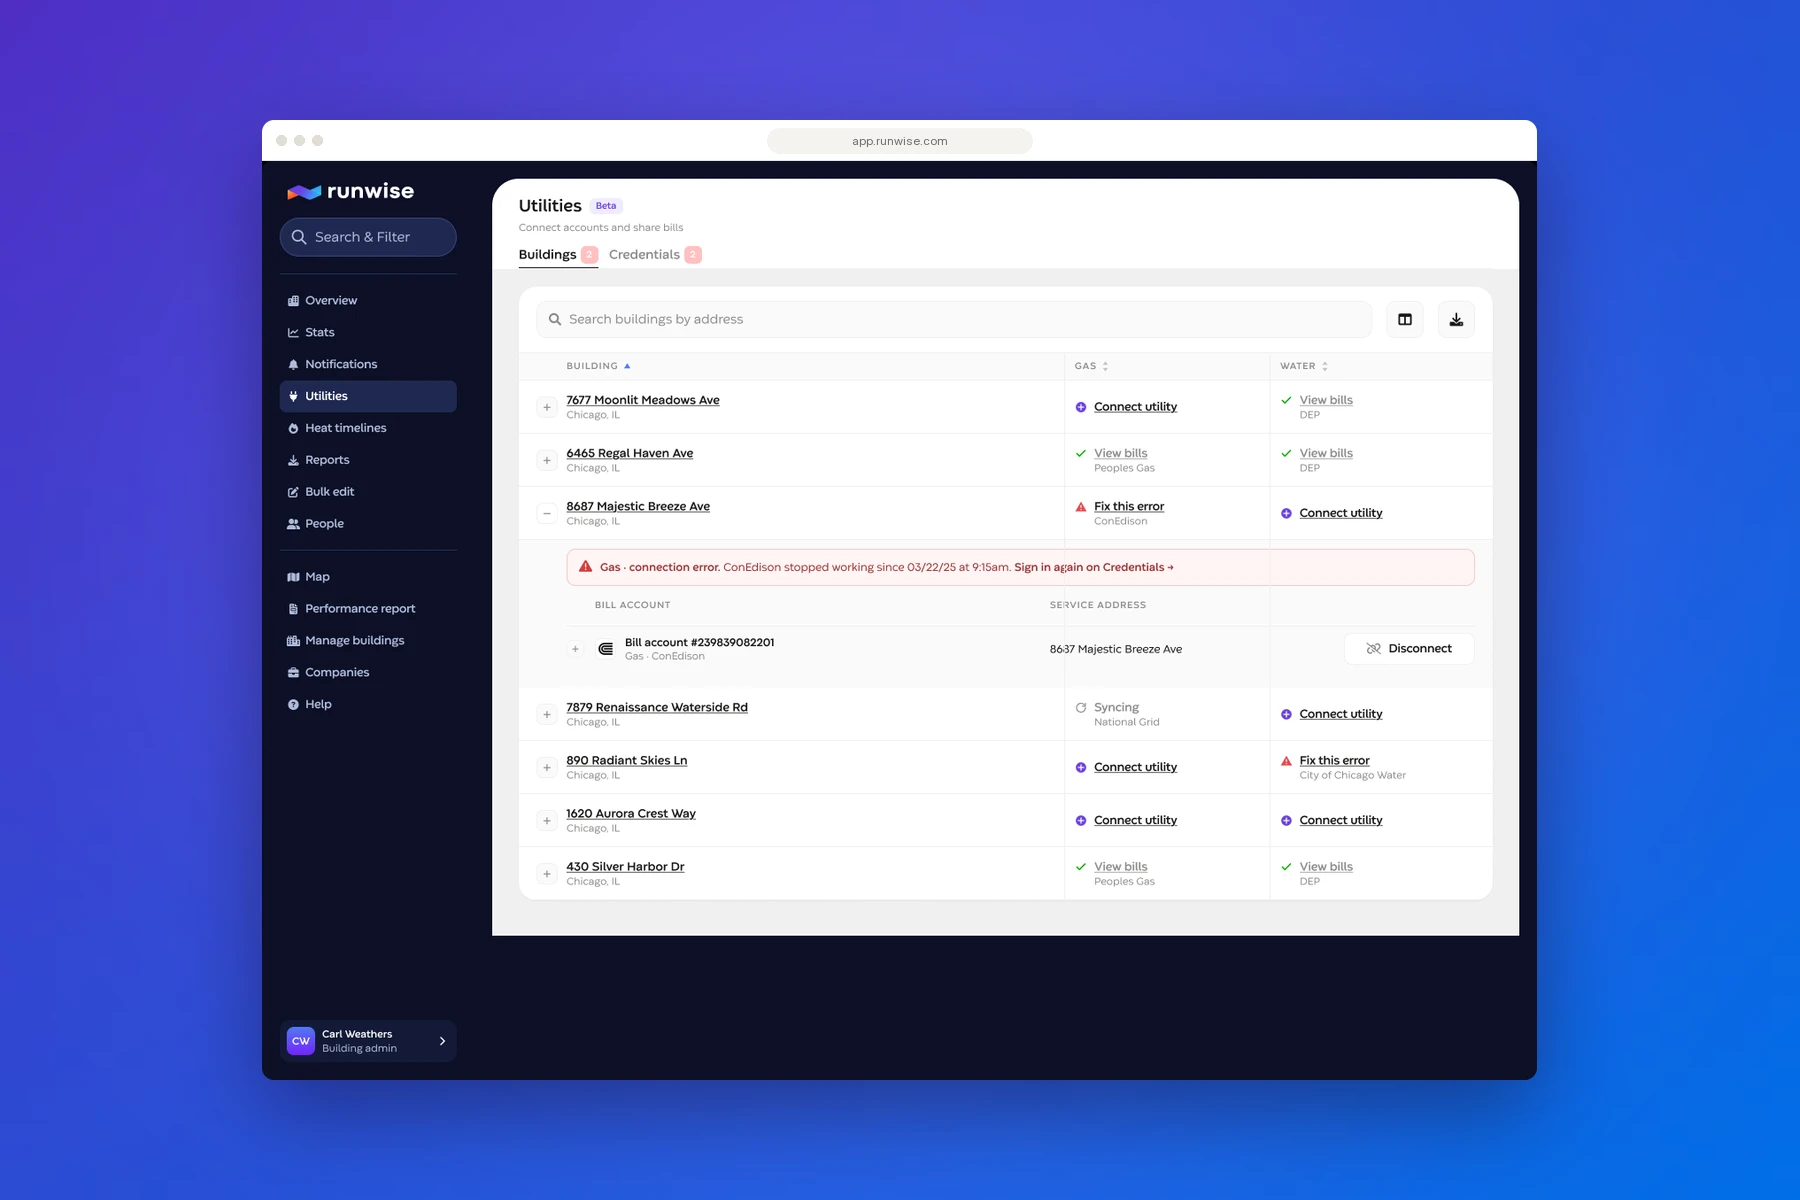Image resolution: width=1800 pixels, height=1200 pixels.
Task: Open 8687 Majestic Breeze Ave link
Action: coord(638,506)
